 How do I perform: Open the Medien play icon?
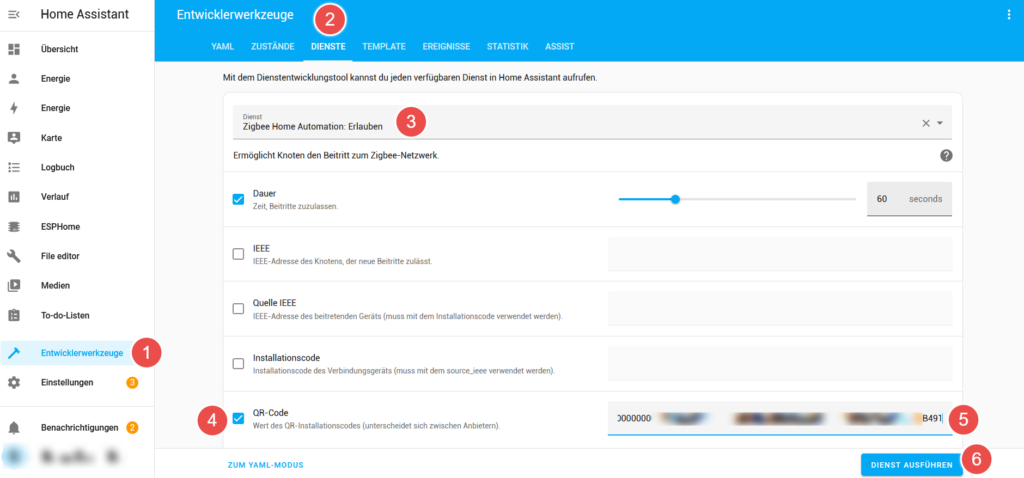(14, 285)
